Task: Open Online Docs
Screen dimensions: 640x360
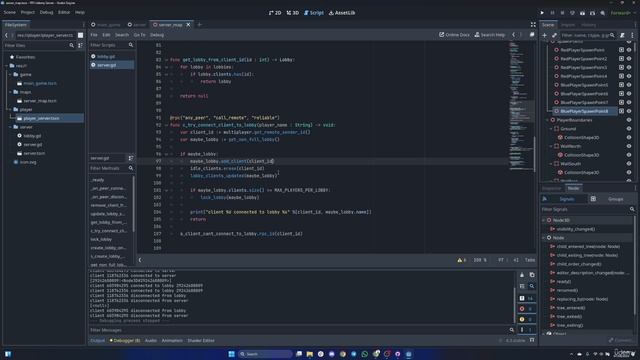Action: pos(454,35)
